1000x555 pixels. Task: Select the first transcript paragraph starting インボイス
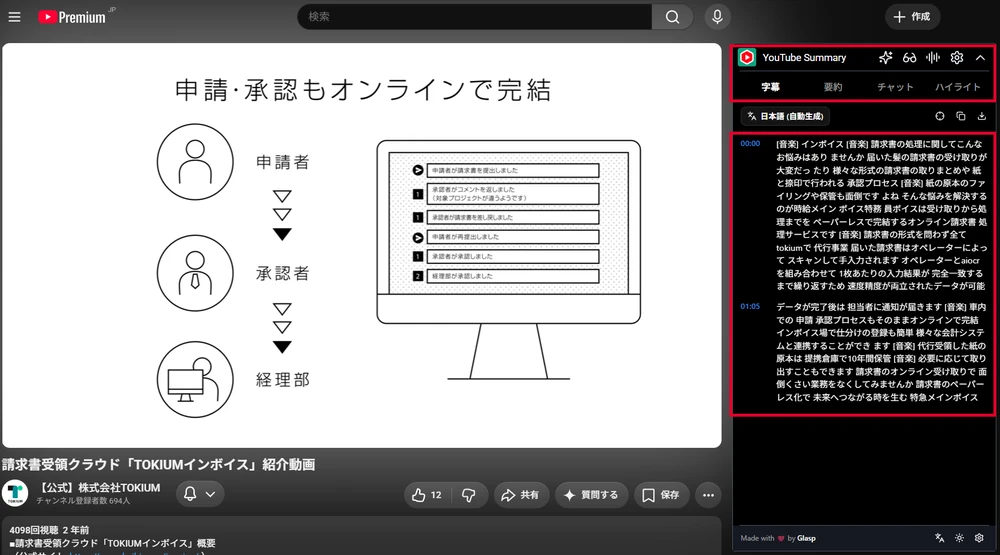[881, 215]
